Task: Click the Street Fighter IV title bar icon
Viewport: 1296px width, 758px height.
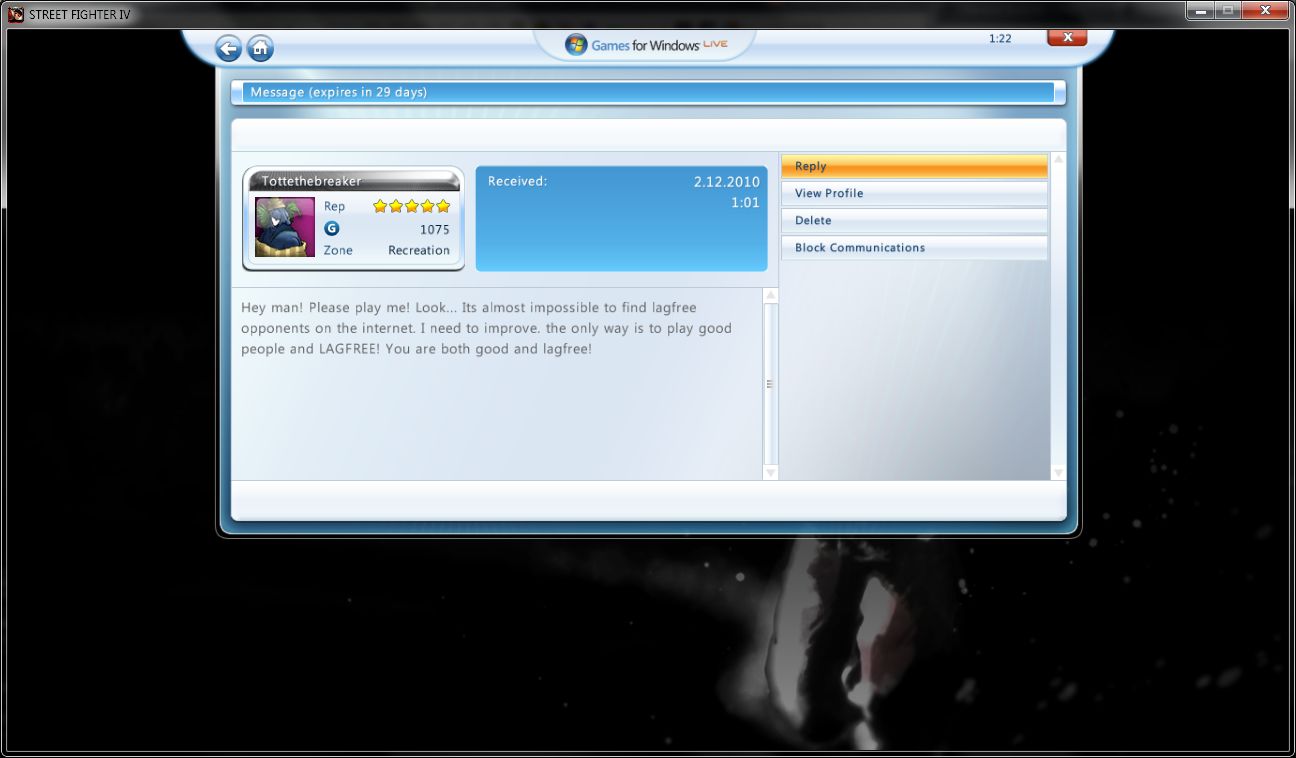Action: (16, 14)
